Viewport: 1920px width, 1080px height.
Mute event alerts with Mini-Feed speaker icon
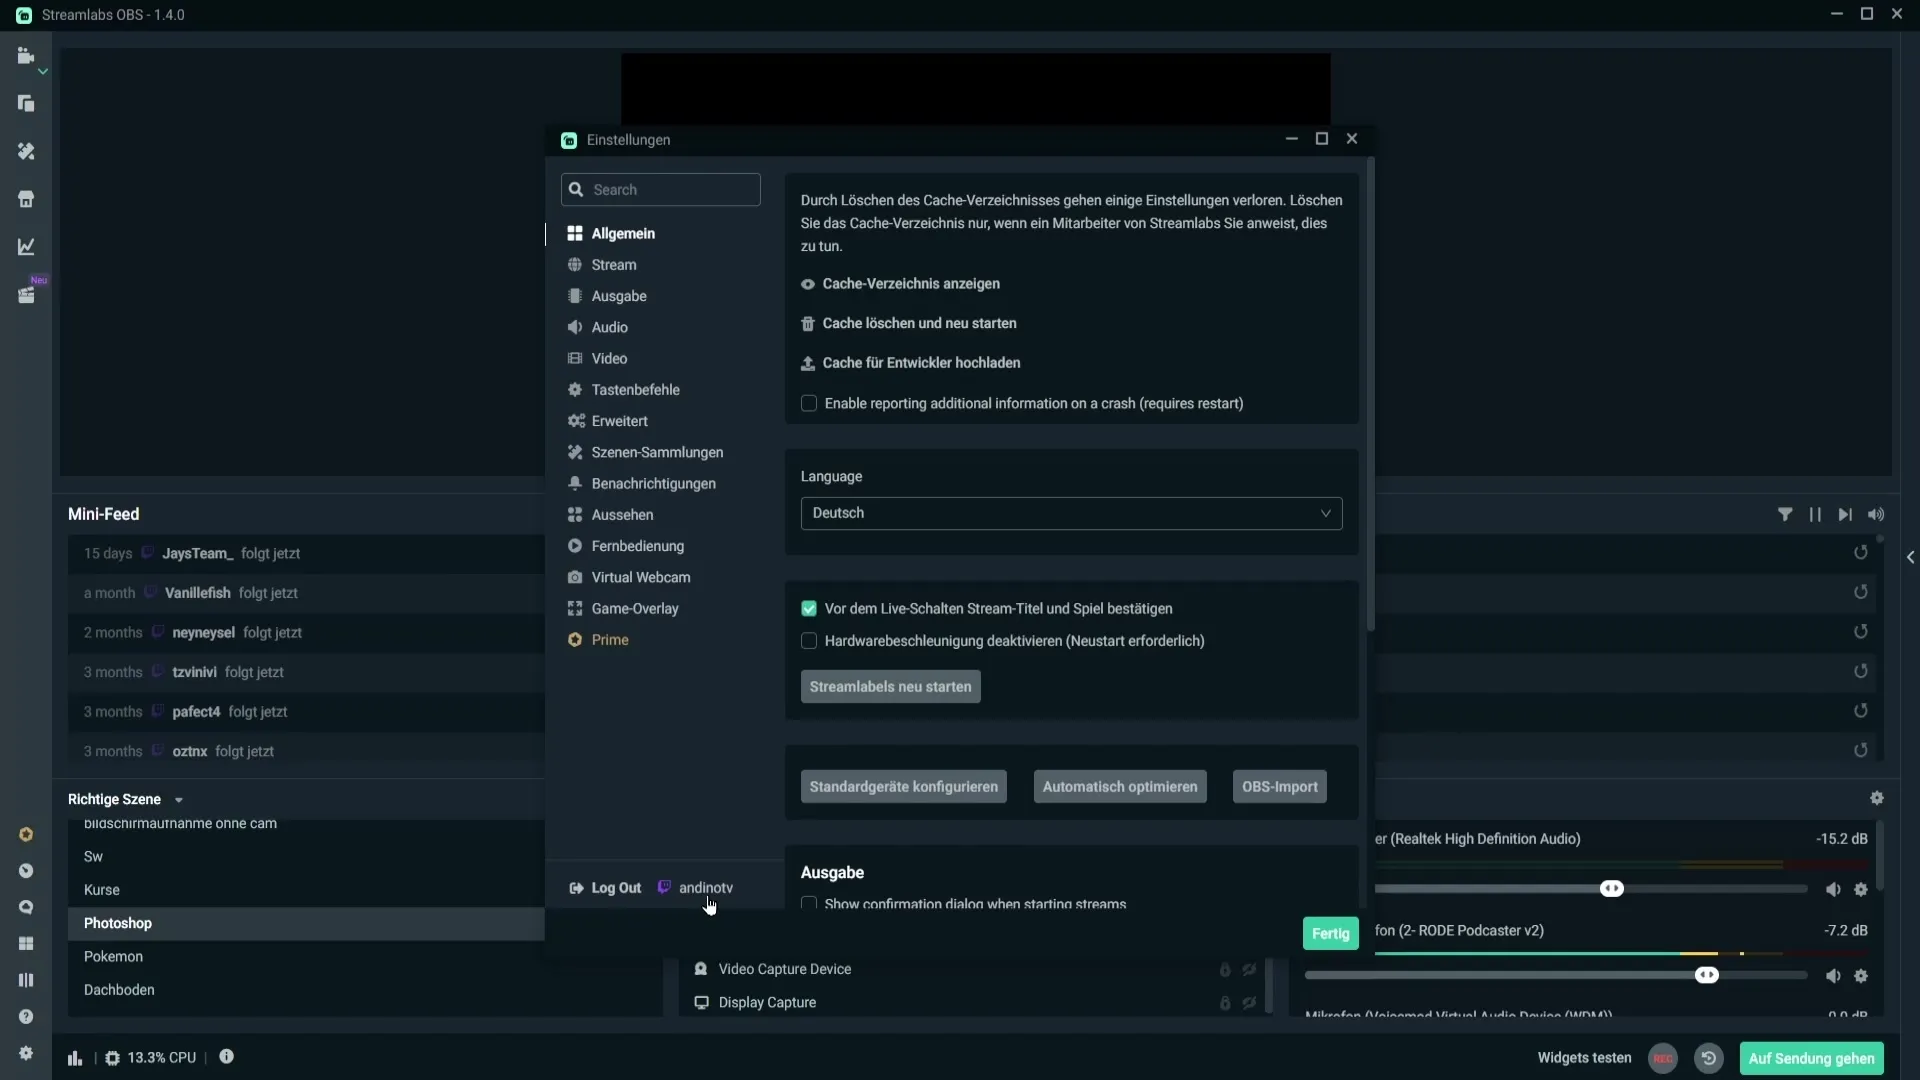pos(1876,514)
